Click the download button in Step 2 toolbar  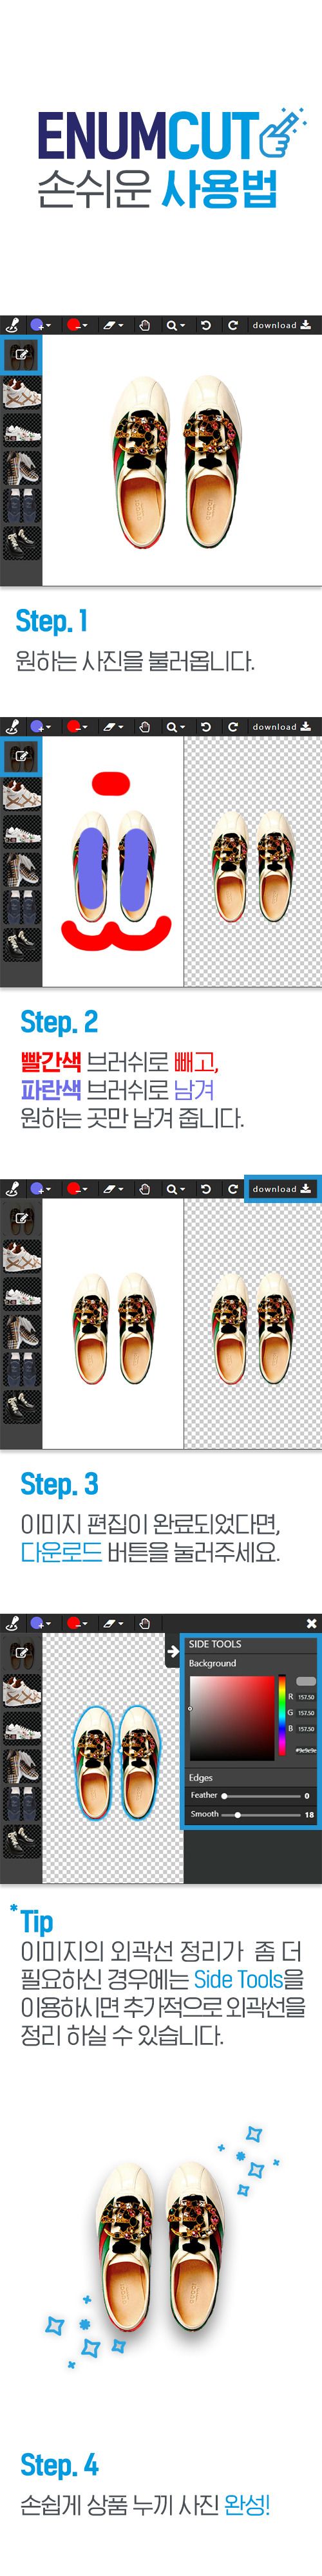(282, 726)
